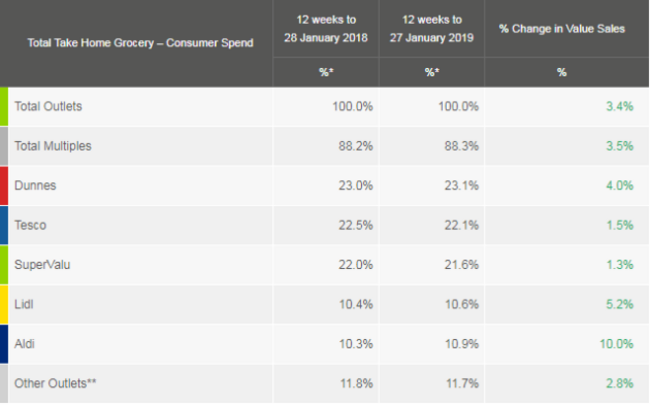Select the '12 weeks to 27 January 2019' header
This screenshot has height=405, width=650.
(x=432, y=29)
